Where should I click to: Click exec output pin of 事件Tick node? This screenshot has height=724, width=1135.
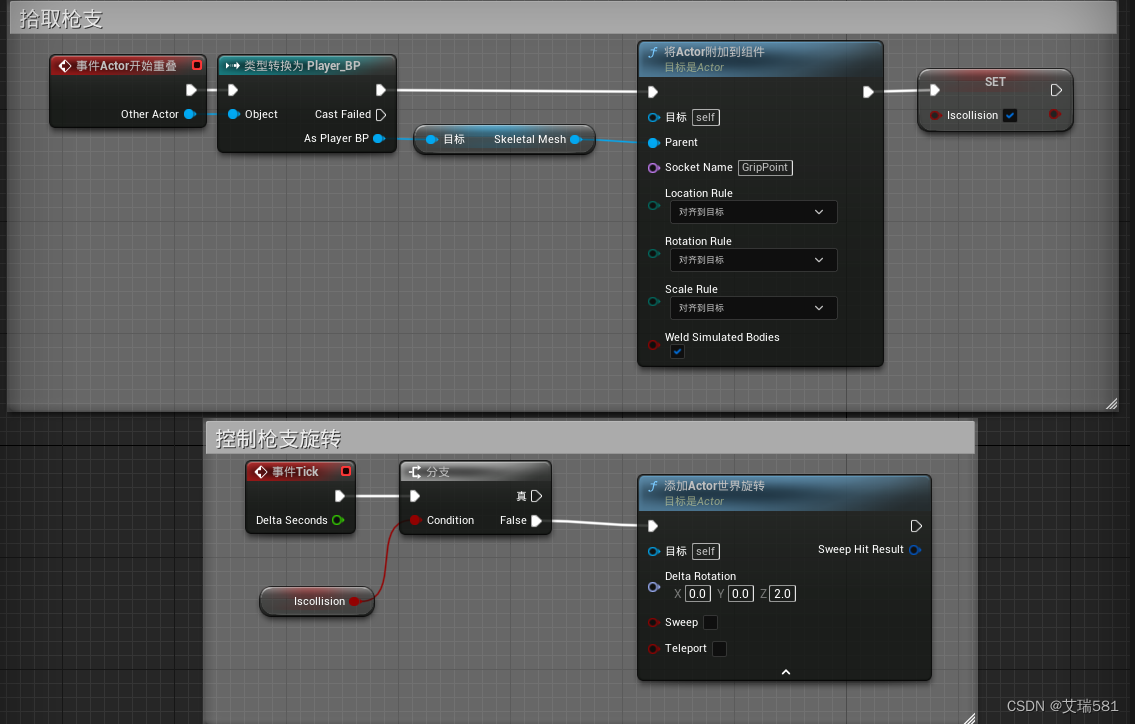pos(339,496)
